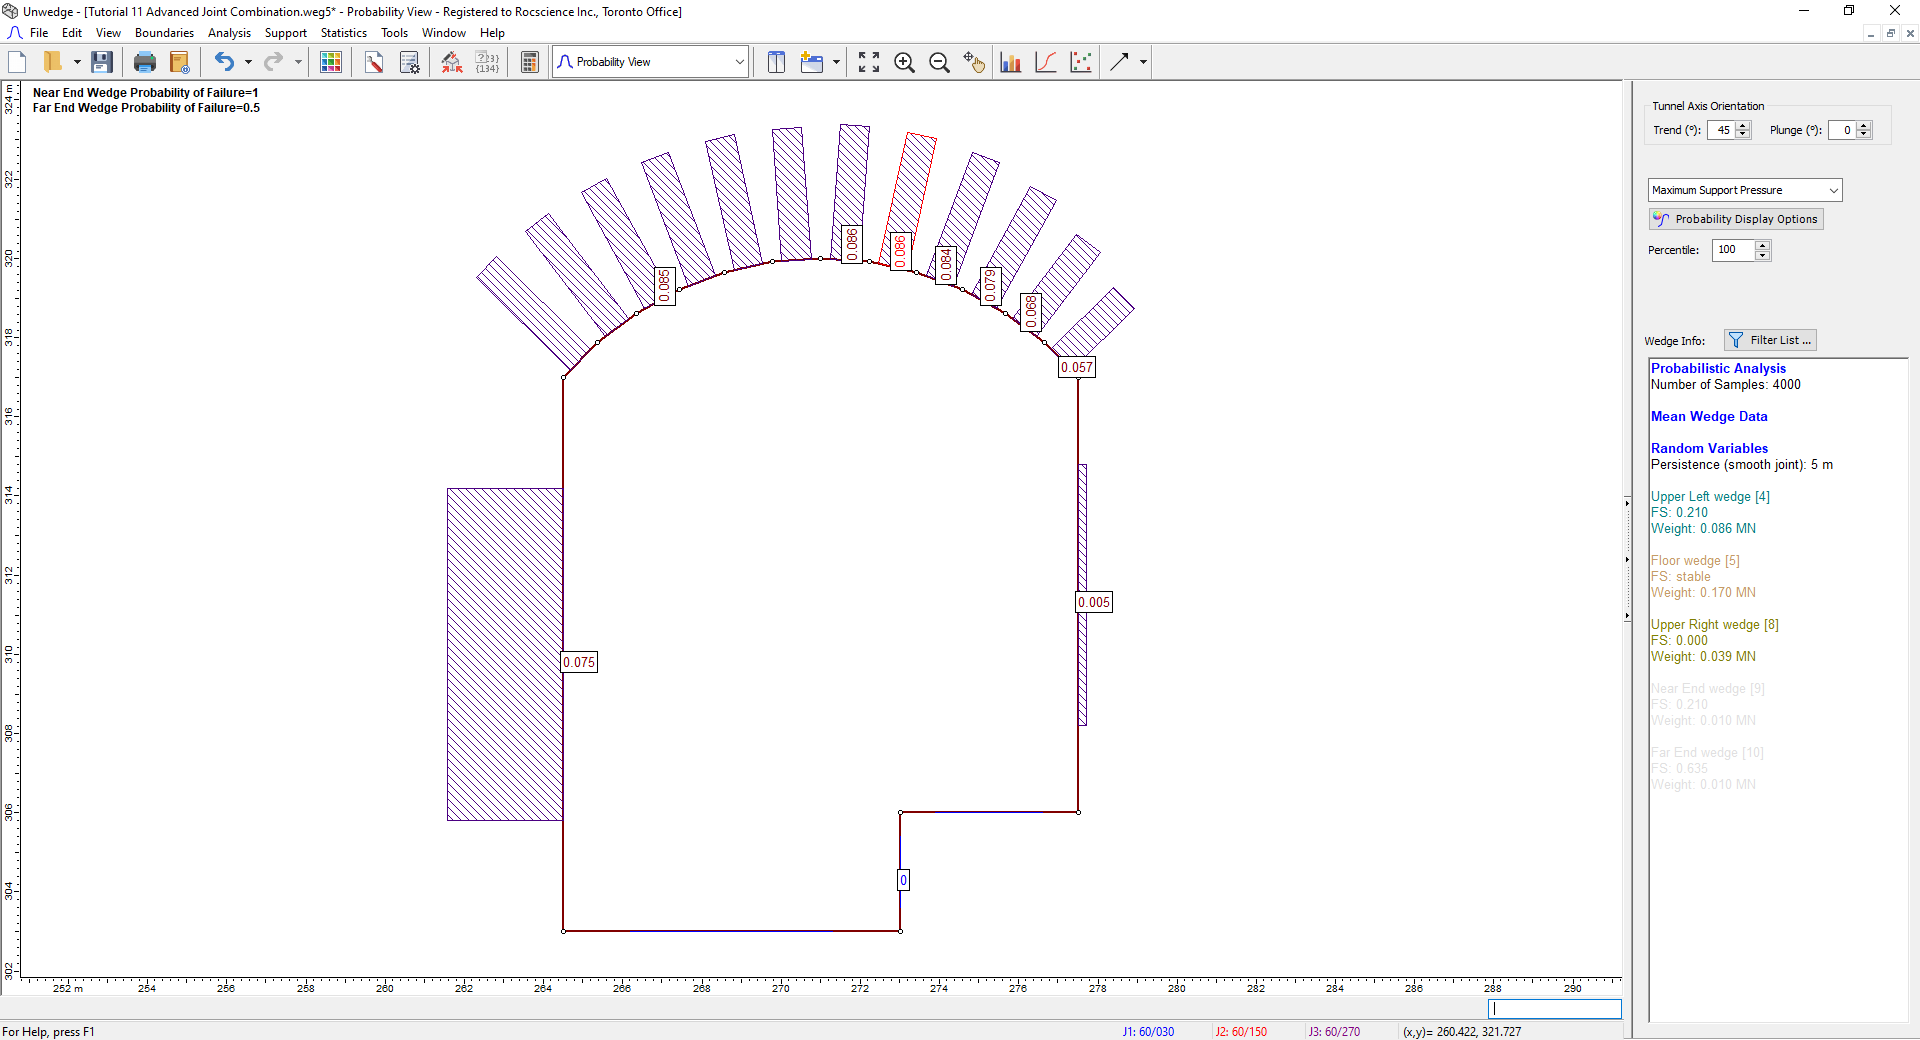Viewport: 1920px width, 1040px height.
Task: Click the new window icon
Action: click(812, 62)
